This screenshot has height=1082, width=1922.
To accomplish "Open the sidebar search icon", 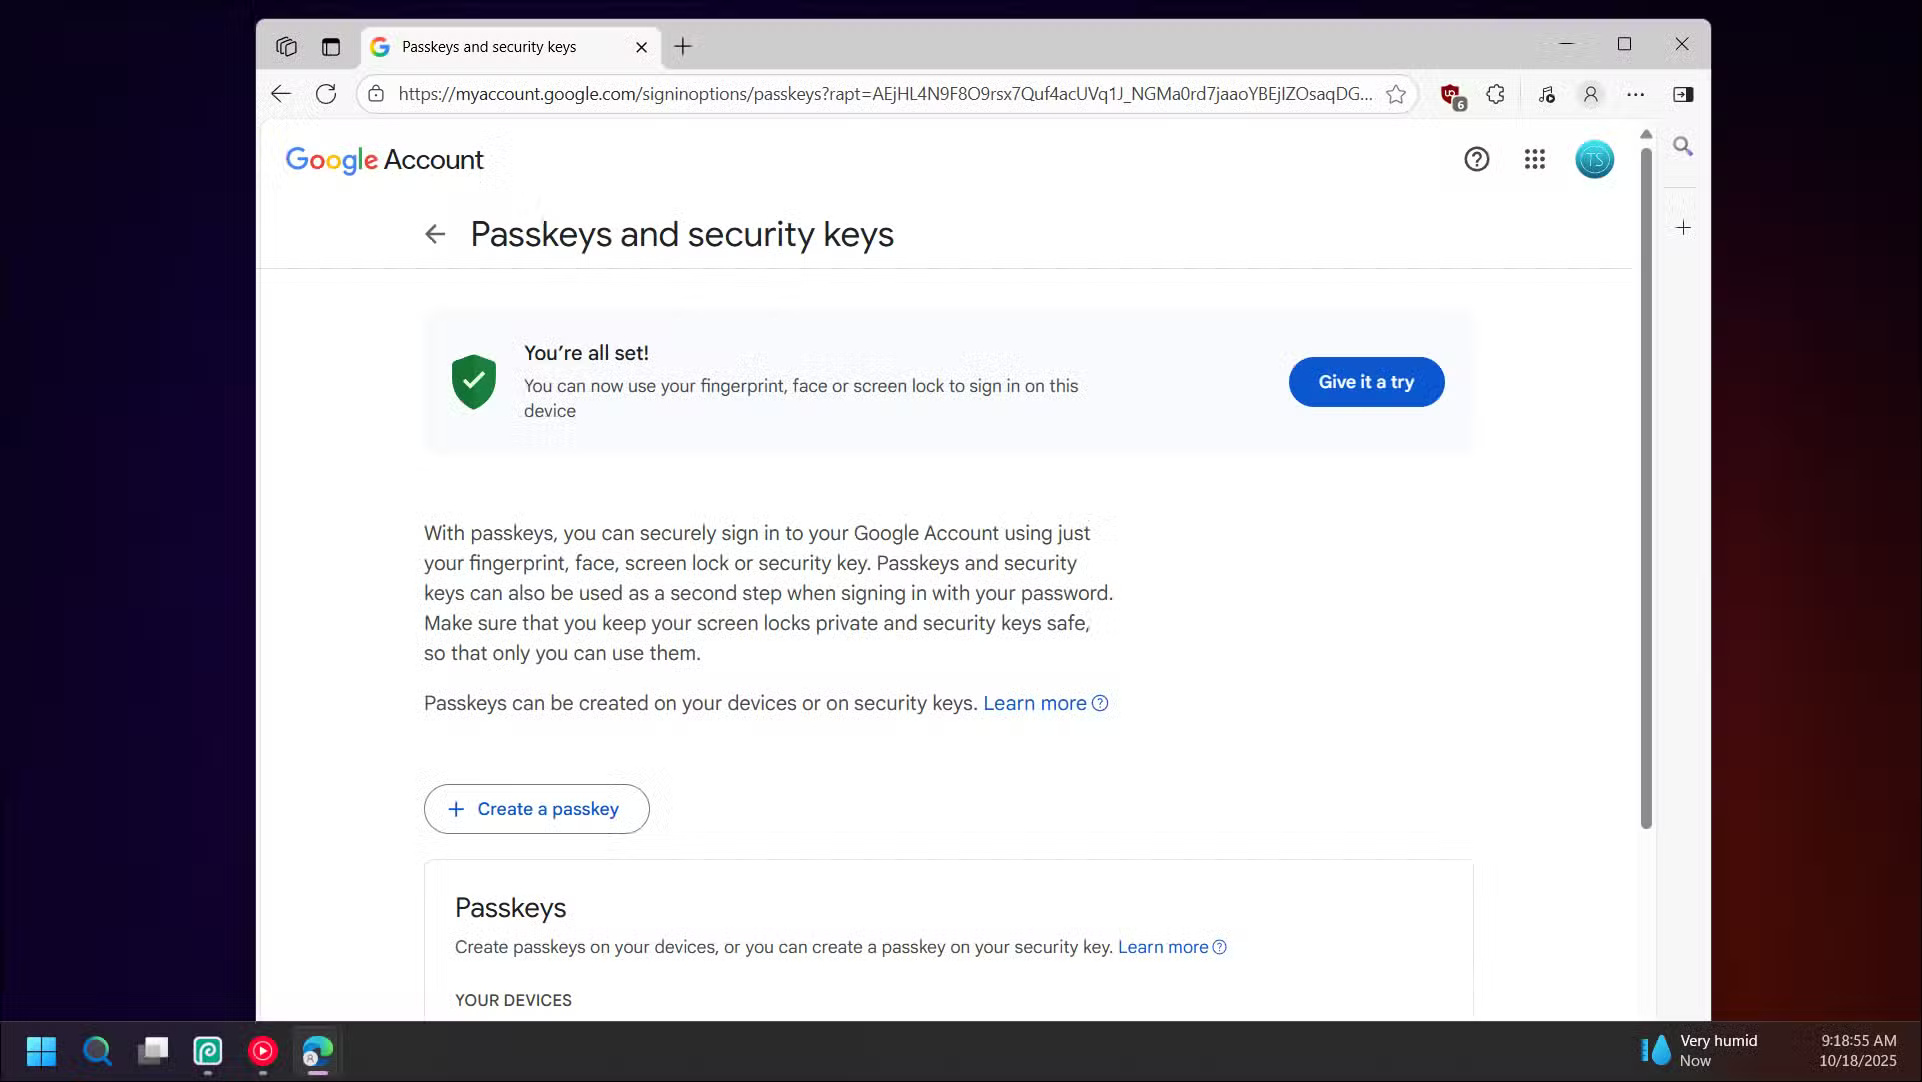I will tap(1683, 146).
